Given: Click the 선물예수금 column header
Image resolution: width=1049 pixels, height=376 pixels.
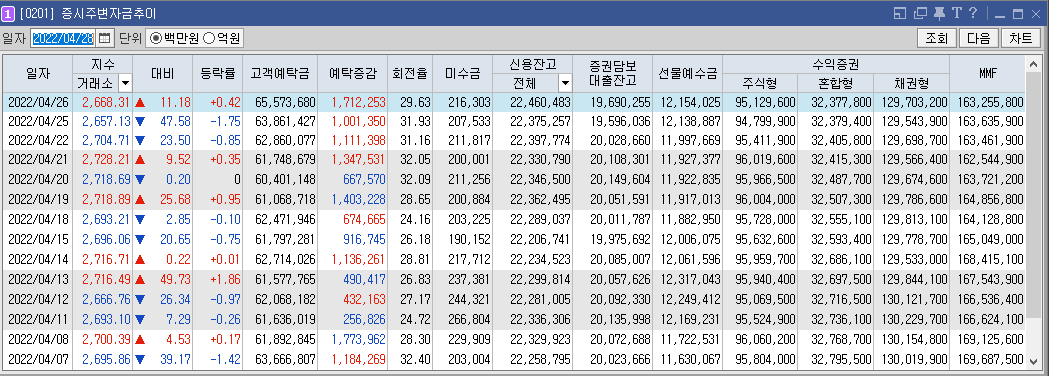Looking at the screenshot, I should pos(688,74).
